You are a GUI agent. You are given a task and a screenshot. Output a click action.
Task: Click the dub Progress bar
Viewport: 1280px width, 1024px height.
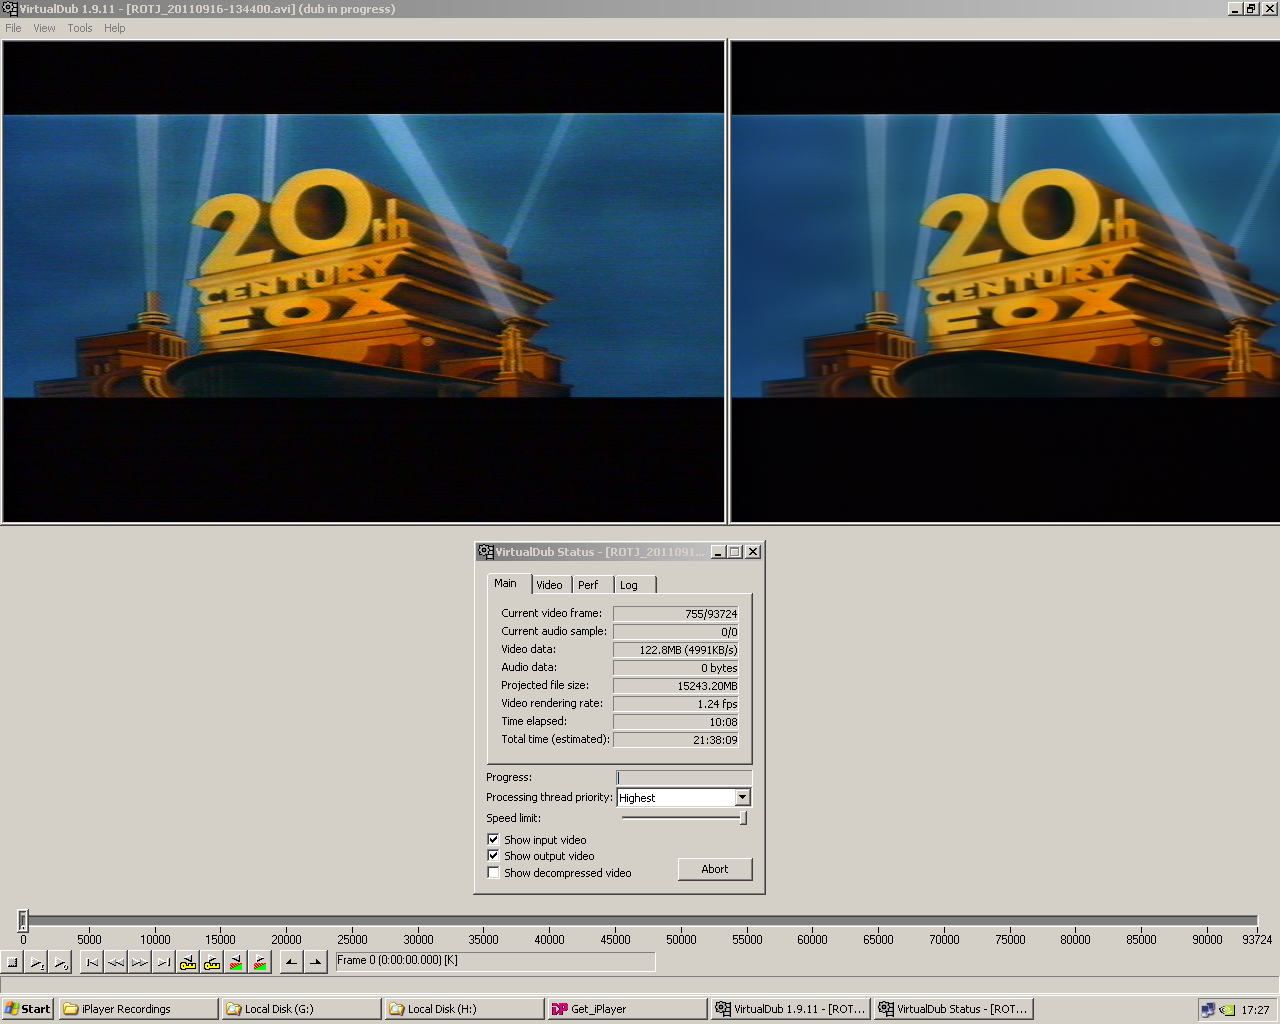coord(684,777)
